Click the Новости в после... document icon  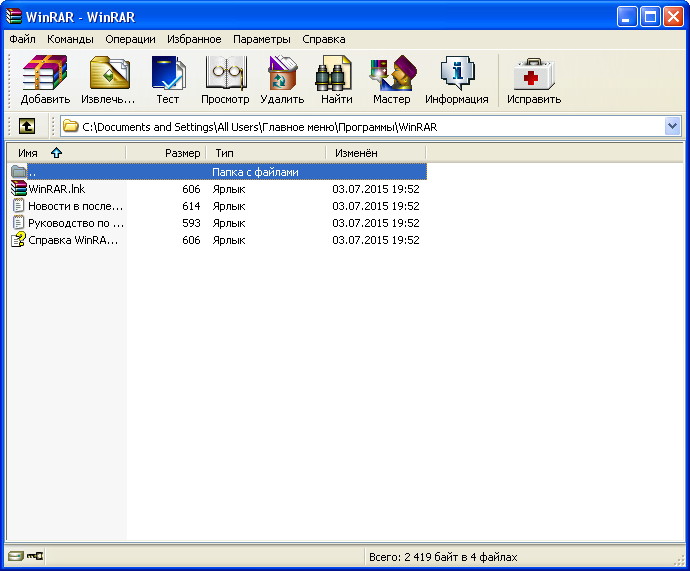(18, 206)
